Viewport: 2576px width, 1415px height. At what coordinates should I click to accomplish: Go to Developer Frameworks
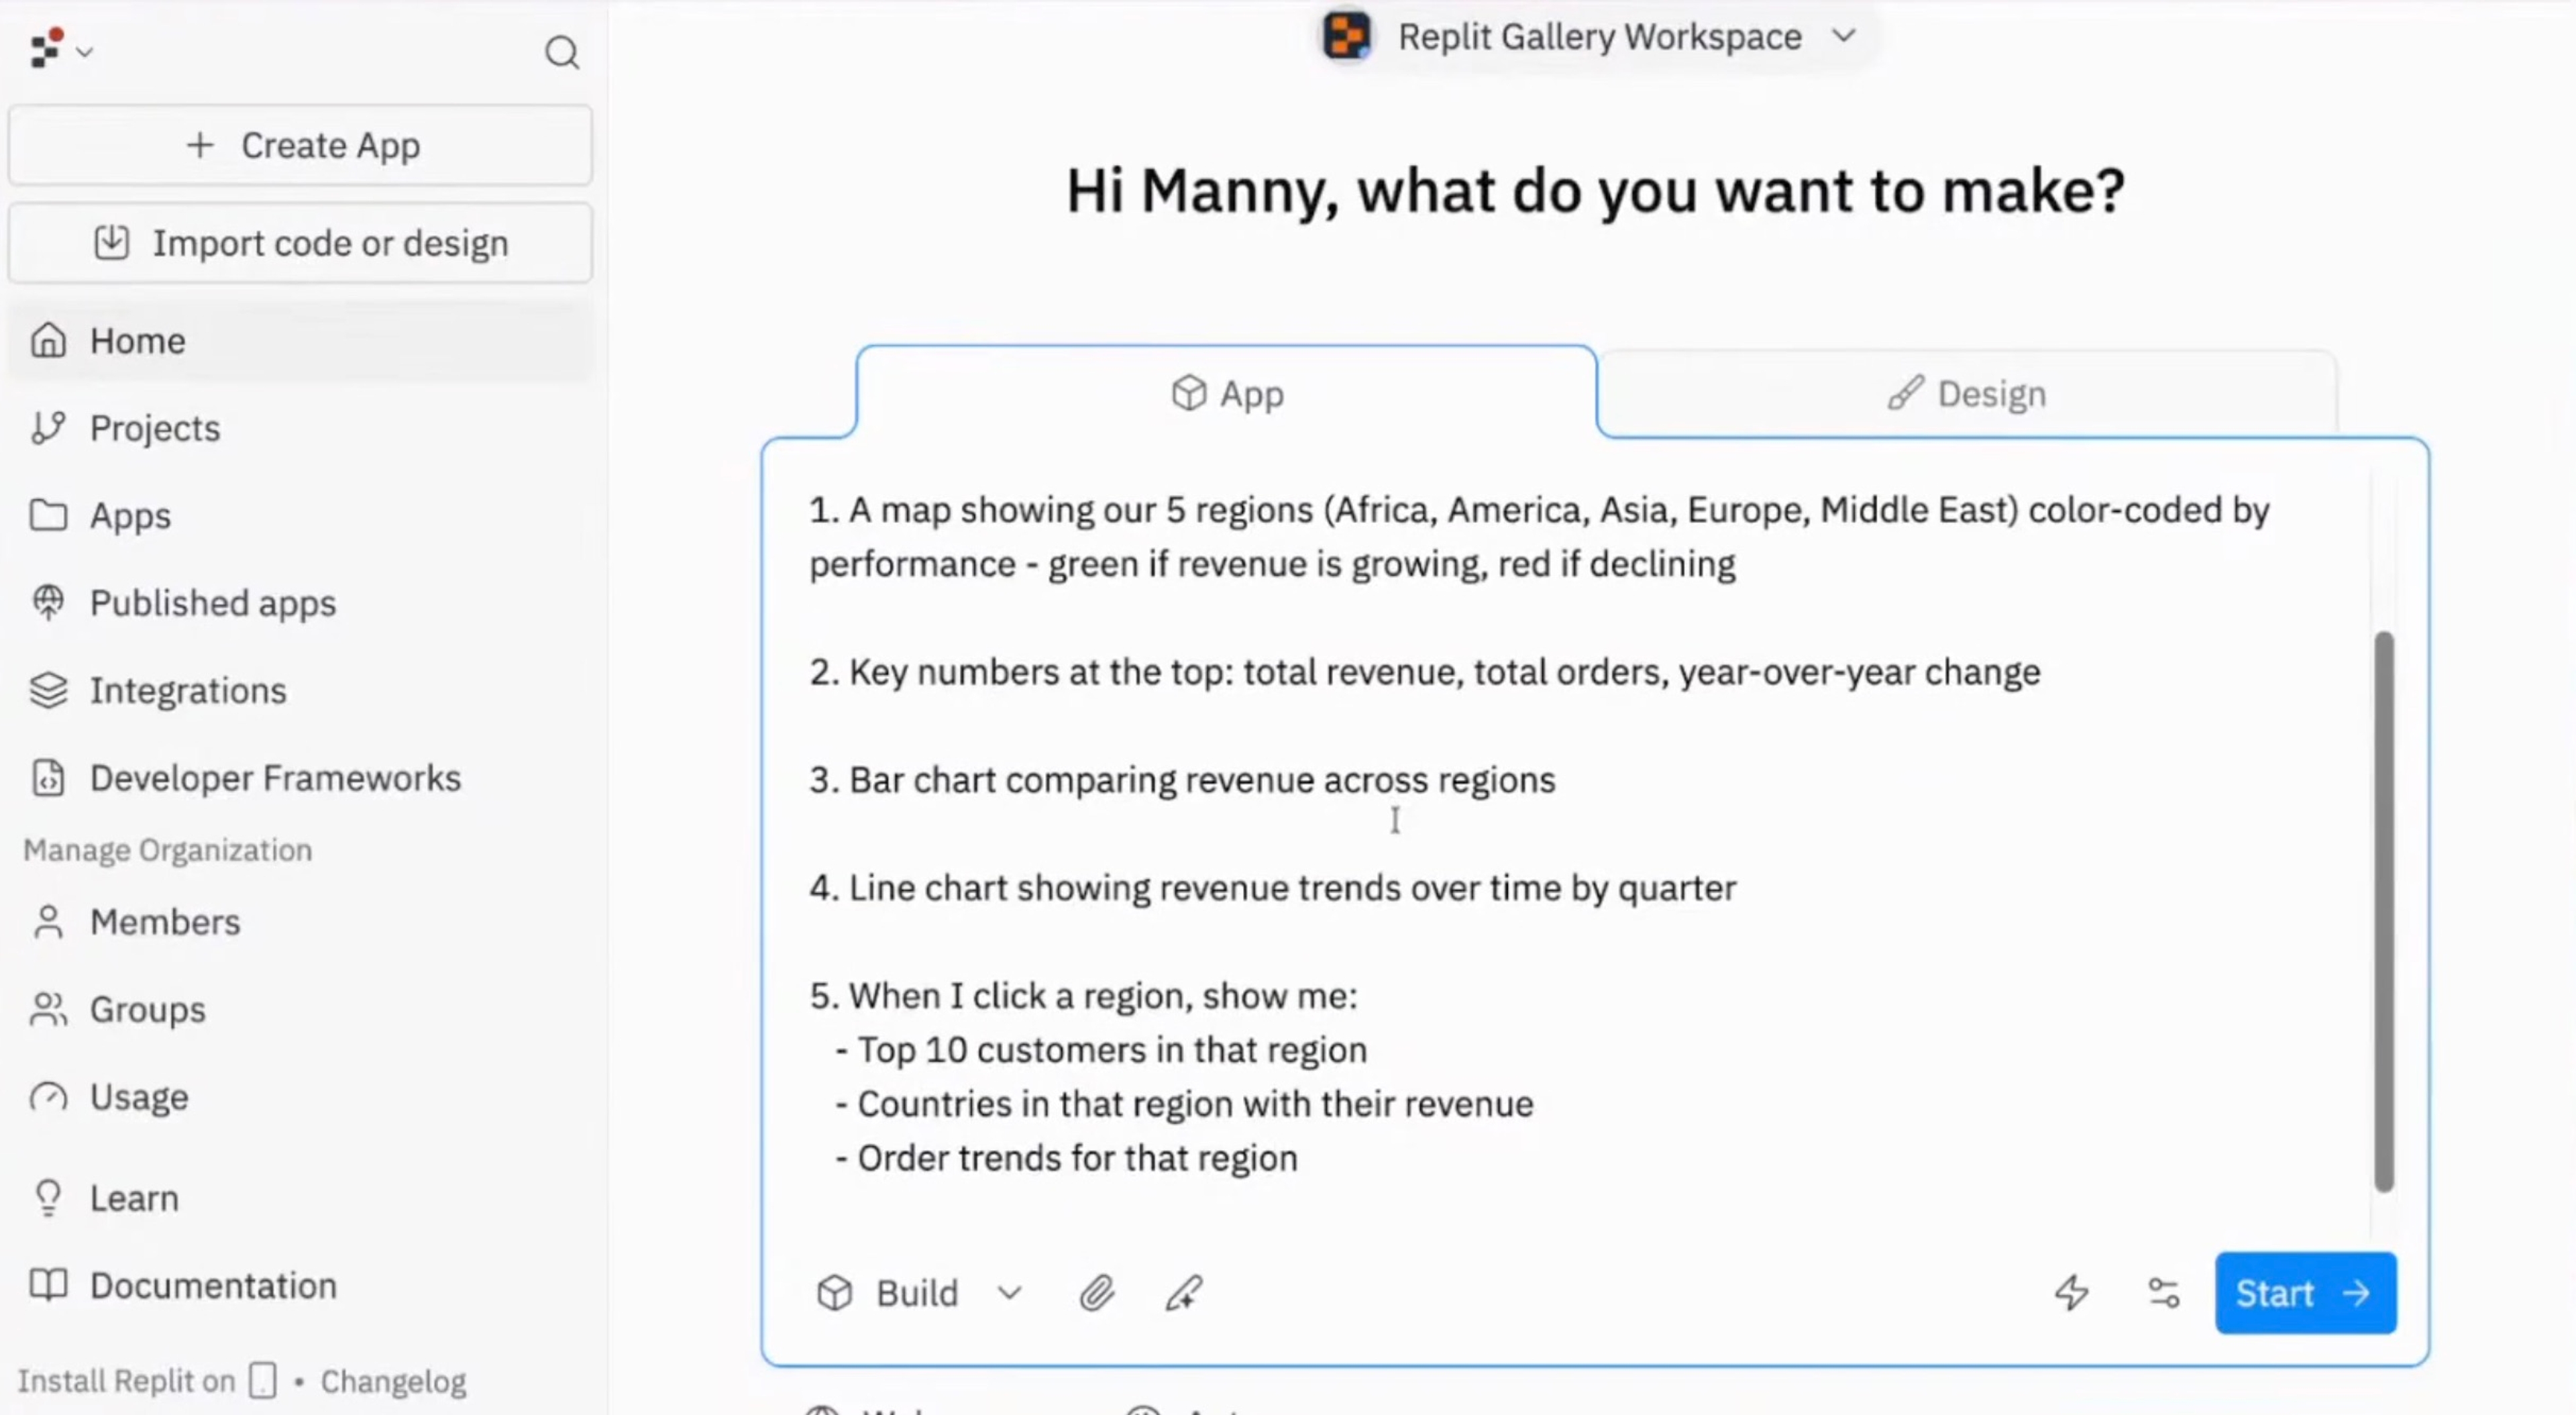pos(275,778)
